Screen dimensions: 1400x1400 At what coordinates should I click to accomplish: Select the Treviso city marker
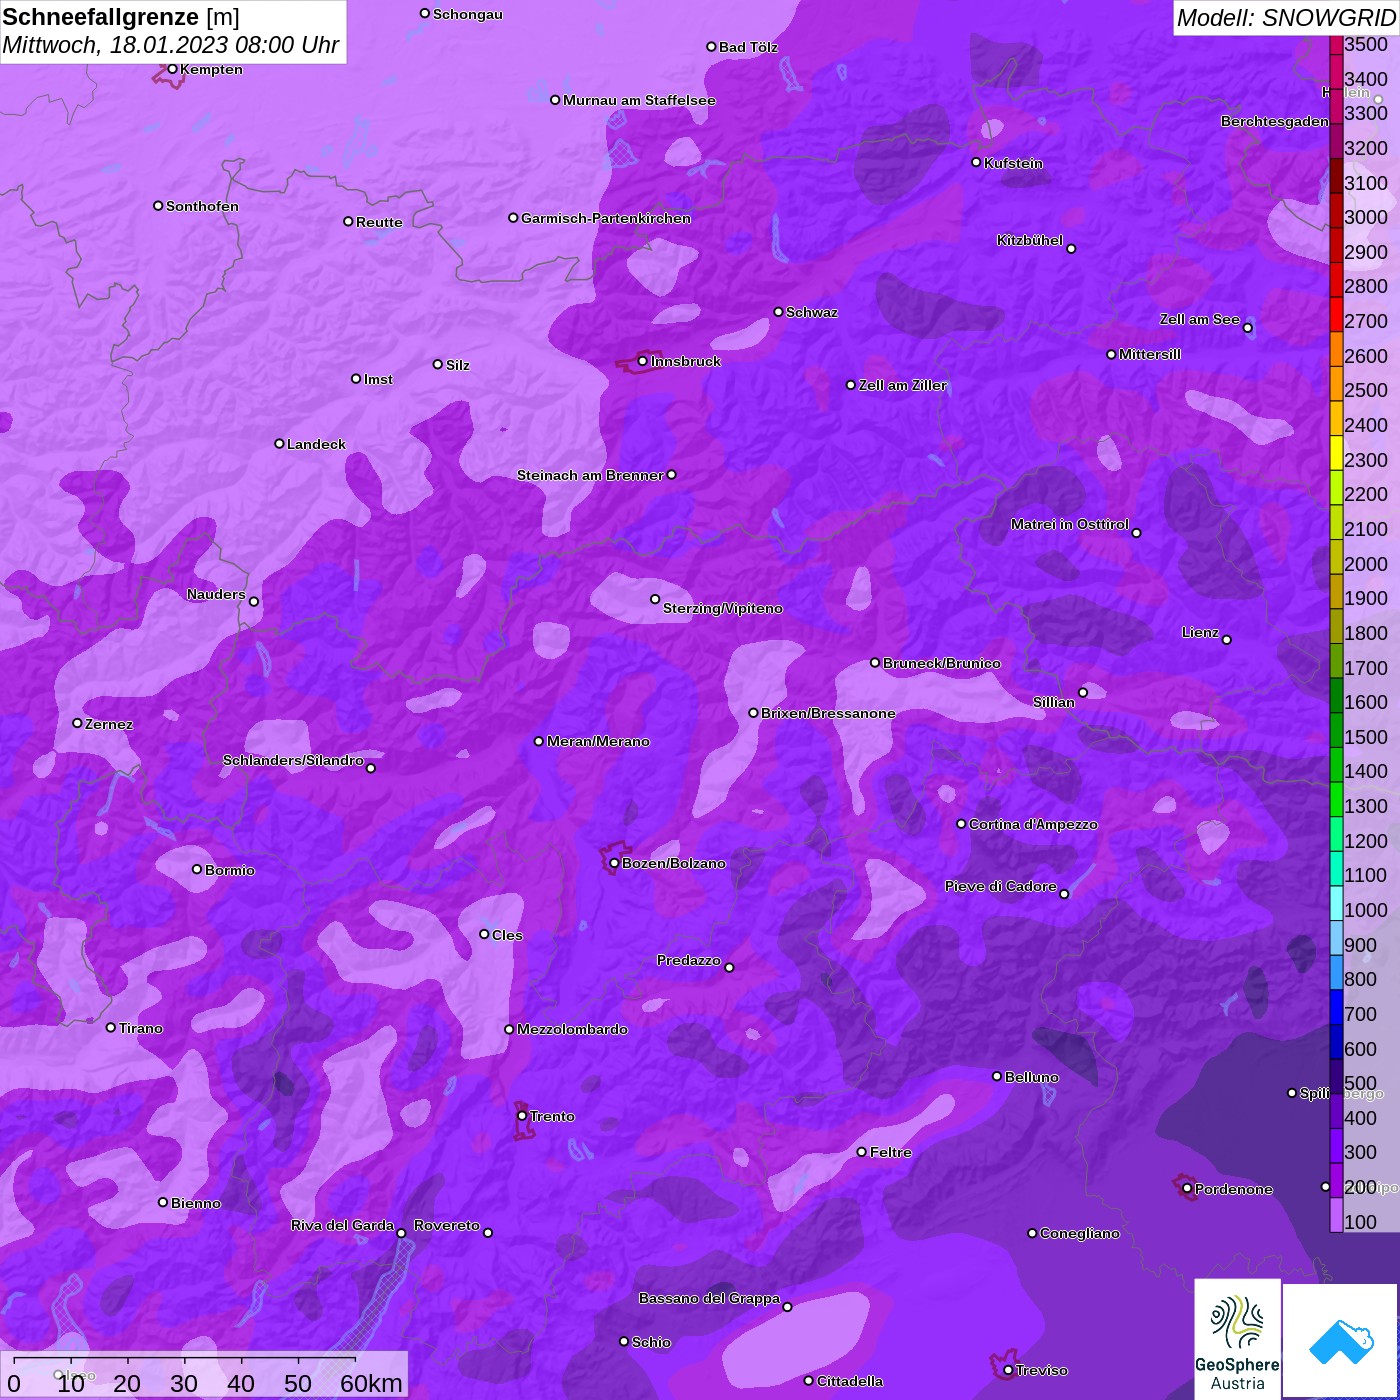tap(1008, 1370)
